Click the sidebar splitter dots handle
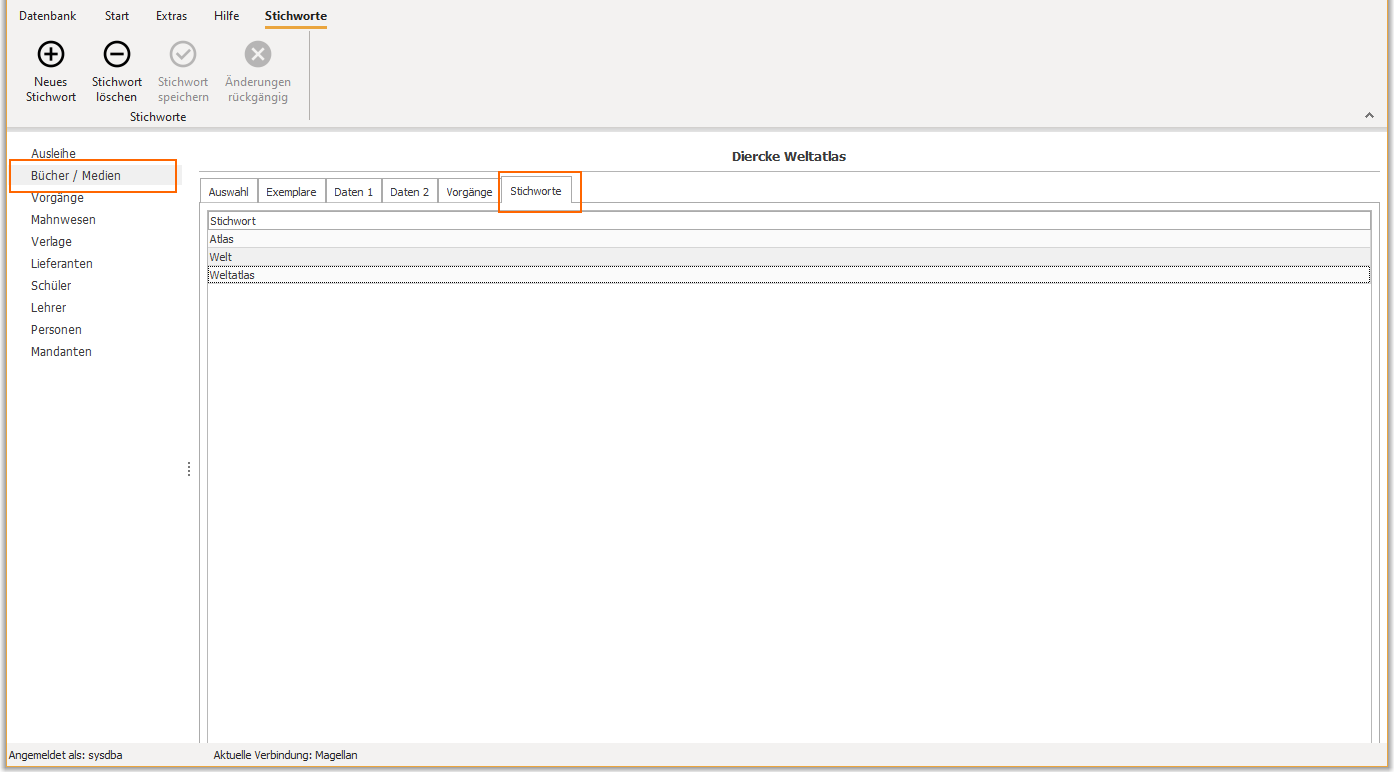Screen dimensions: 1394x772 tap(189, 469)
